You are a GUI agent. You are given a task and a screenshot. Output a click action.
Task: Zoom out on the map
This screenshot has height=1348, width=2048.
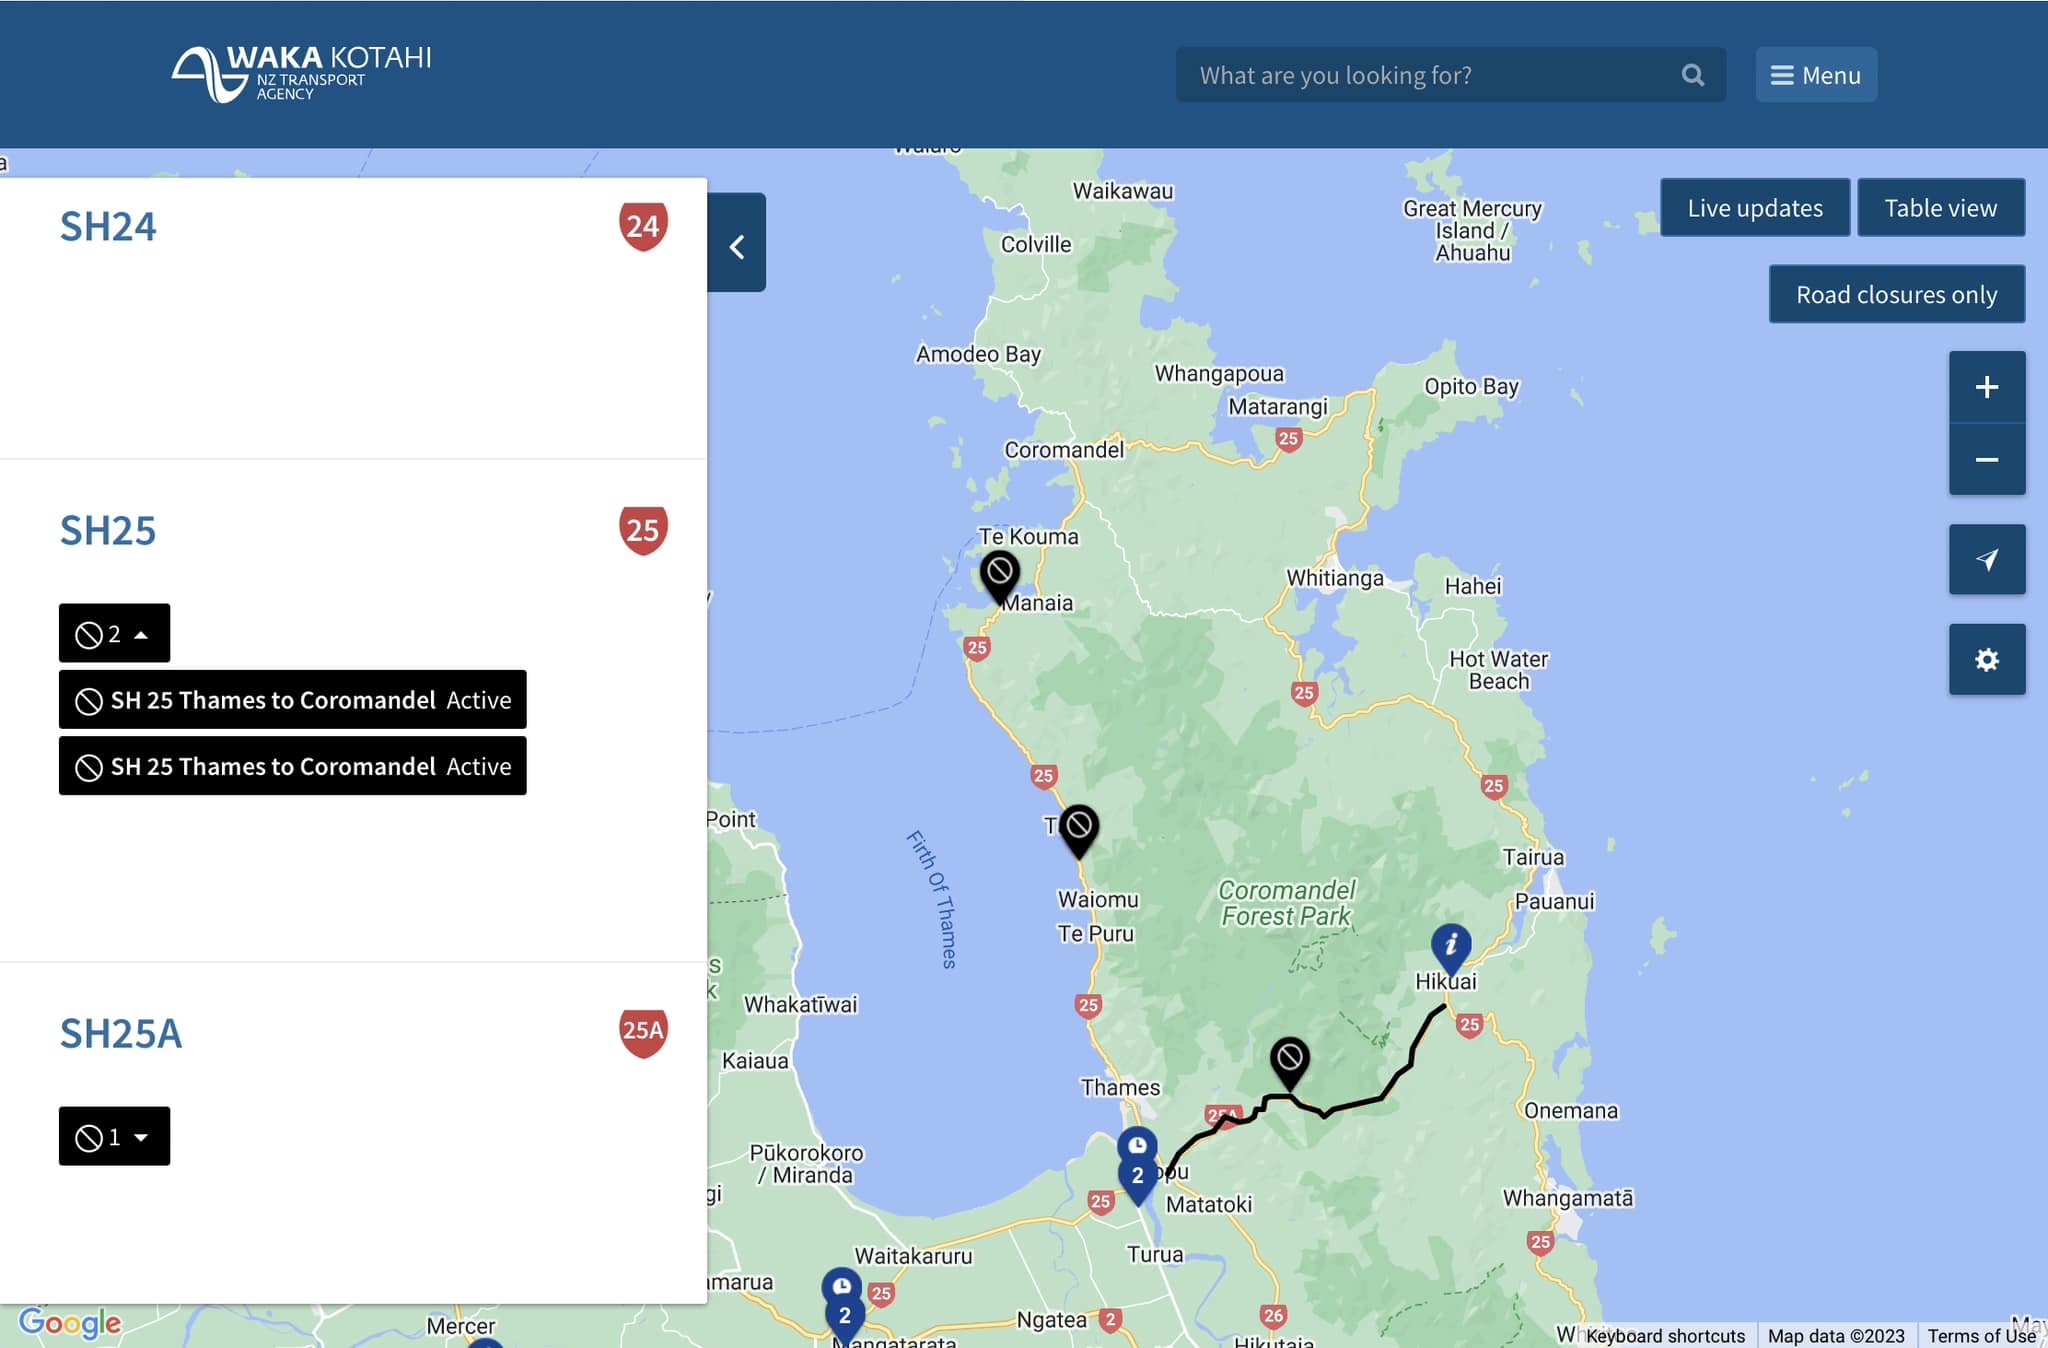(x=1986, y=459)
